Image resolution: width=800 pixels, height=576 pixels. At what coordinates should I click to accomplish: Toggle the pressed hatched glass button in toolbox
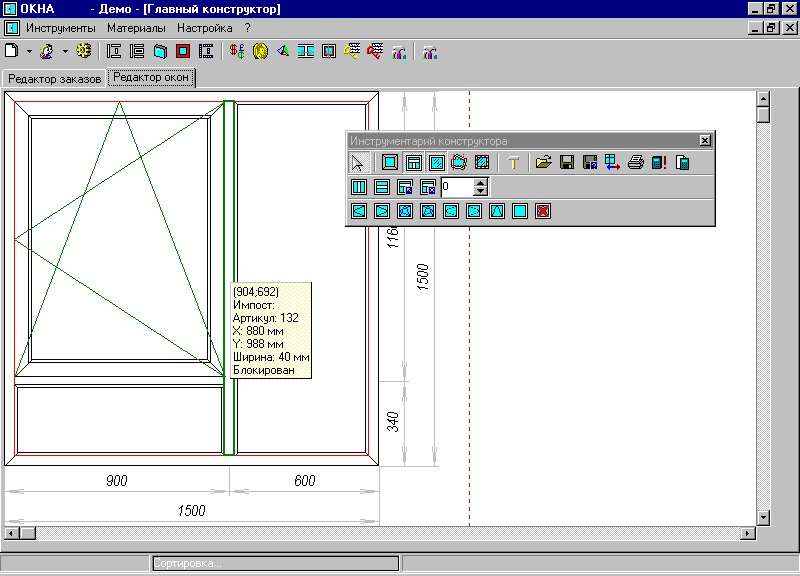436,162
